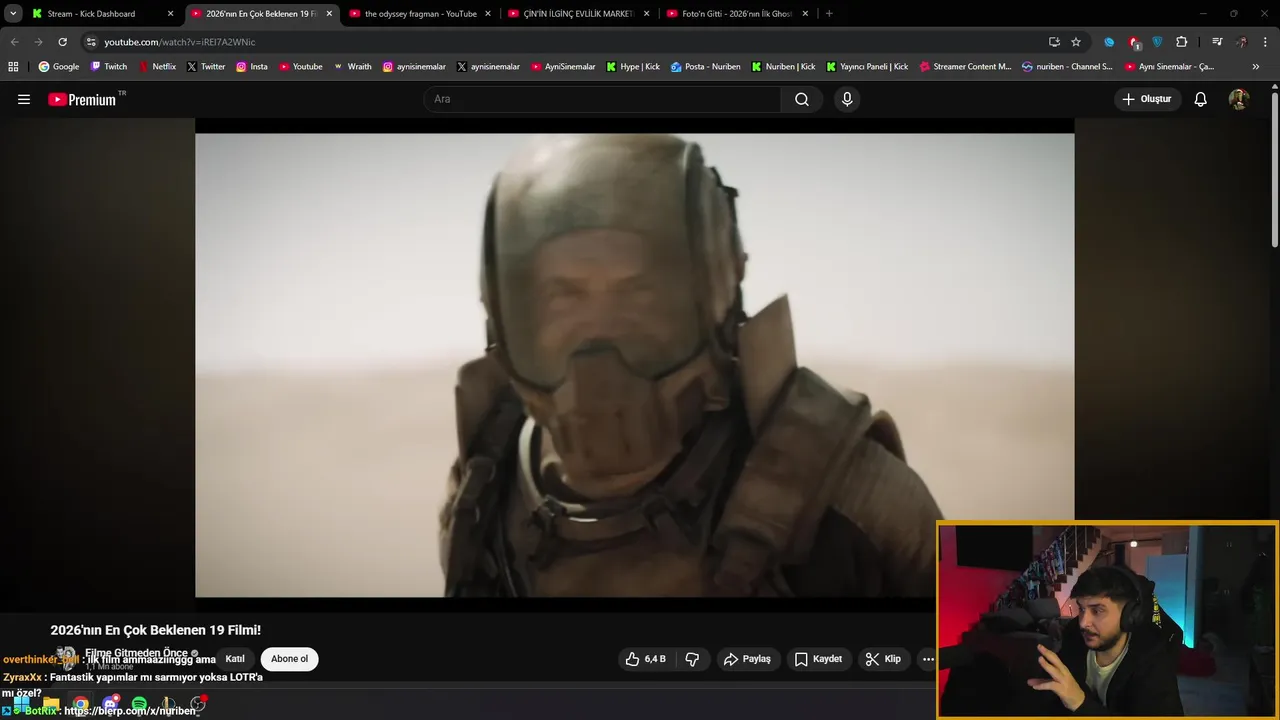Switch to the odyssey fragman YouTube tab
Screen dimensions: 1280x720
pos(420,14)
